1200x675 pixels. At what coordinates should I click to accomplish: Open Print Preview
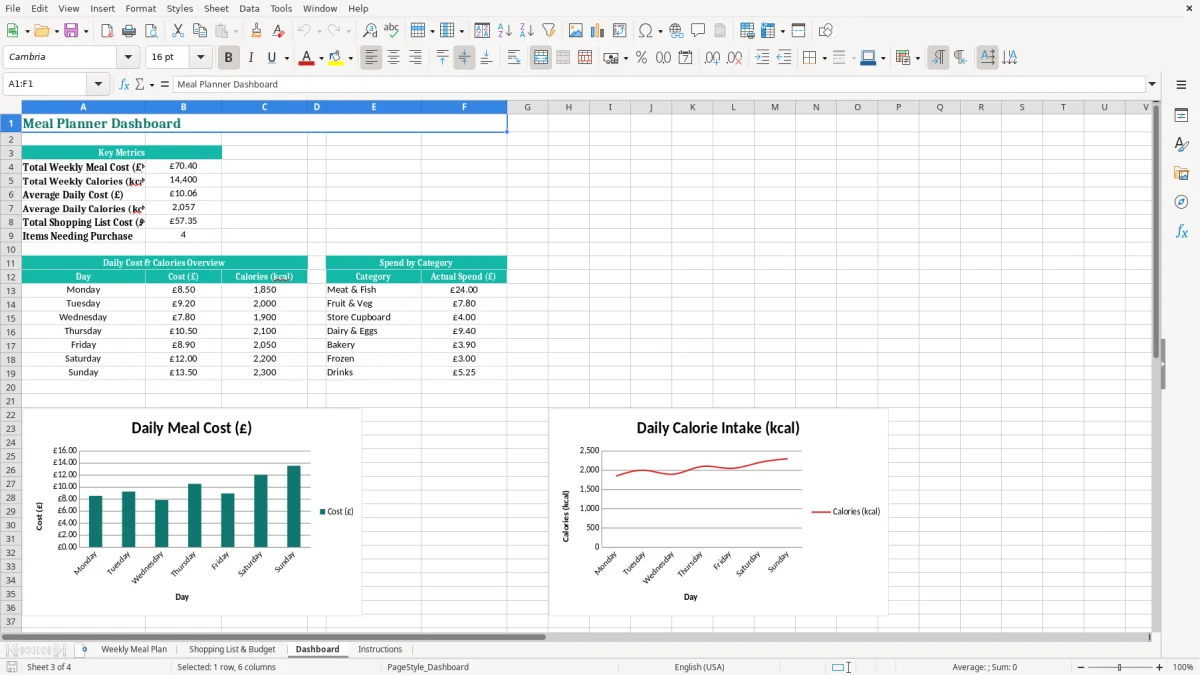pyautogui.click(x=151, y=31)
